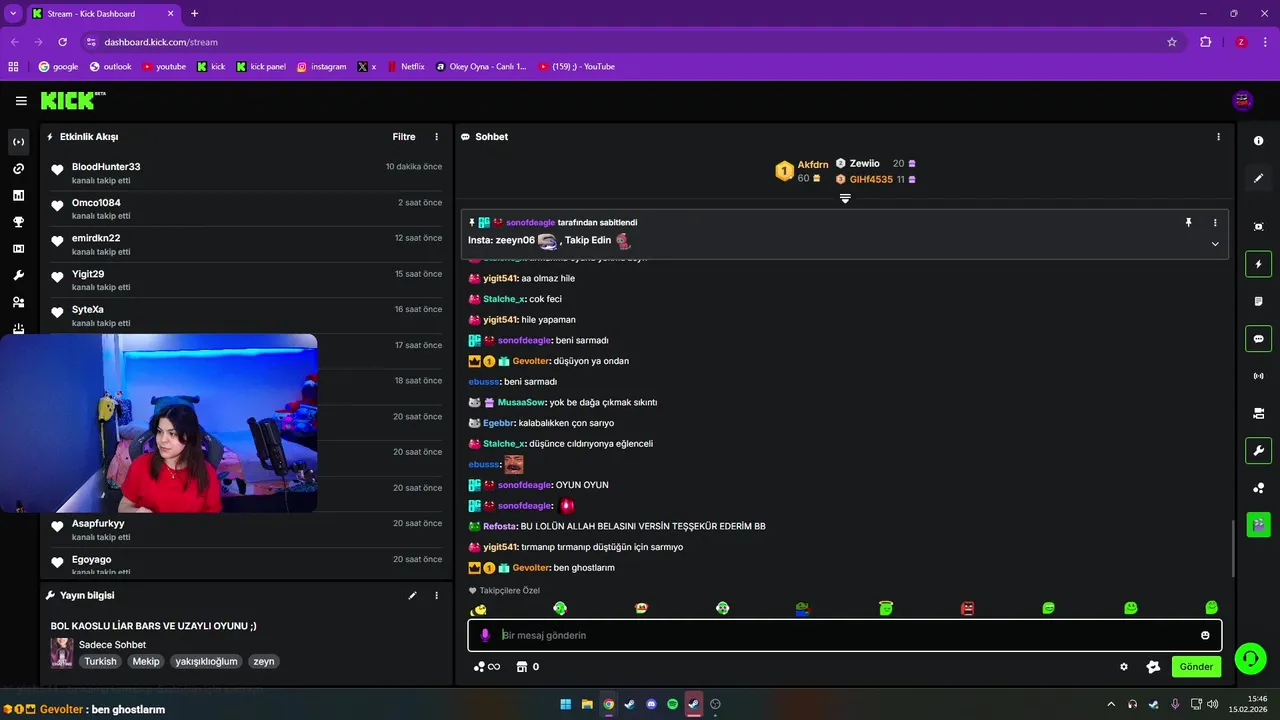Open the wrench settings icon in left sidebar
1280x720 pixels.
tap(18, 275)
